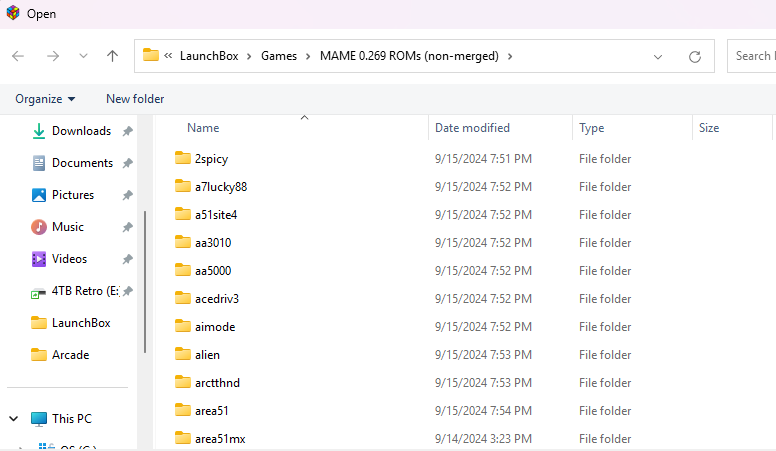Sort by the Date modified column
This screenshot has width=776, height=451.
472,128
